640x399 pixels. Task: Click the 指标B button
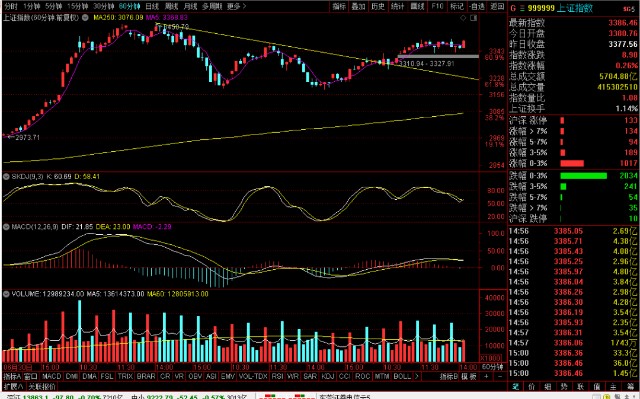(x=449, y=376)
